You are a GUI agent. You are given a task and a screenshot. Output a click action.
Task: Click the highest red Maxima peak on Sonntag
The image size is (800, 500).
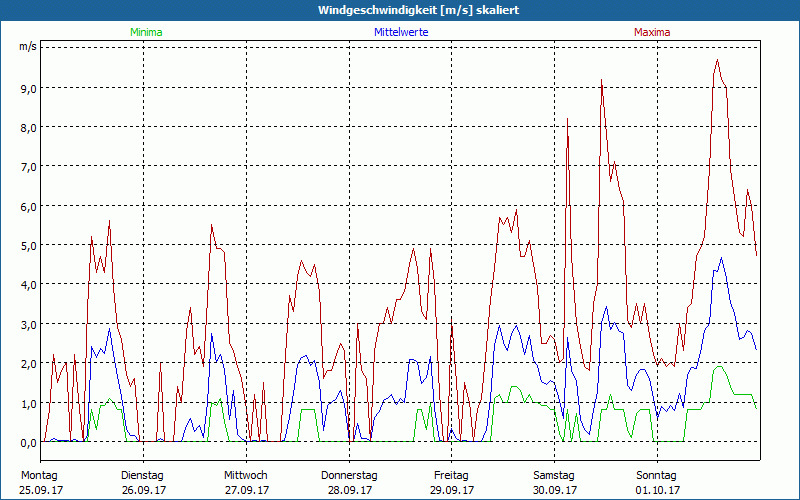[x=717, y=60]
